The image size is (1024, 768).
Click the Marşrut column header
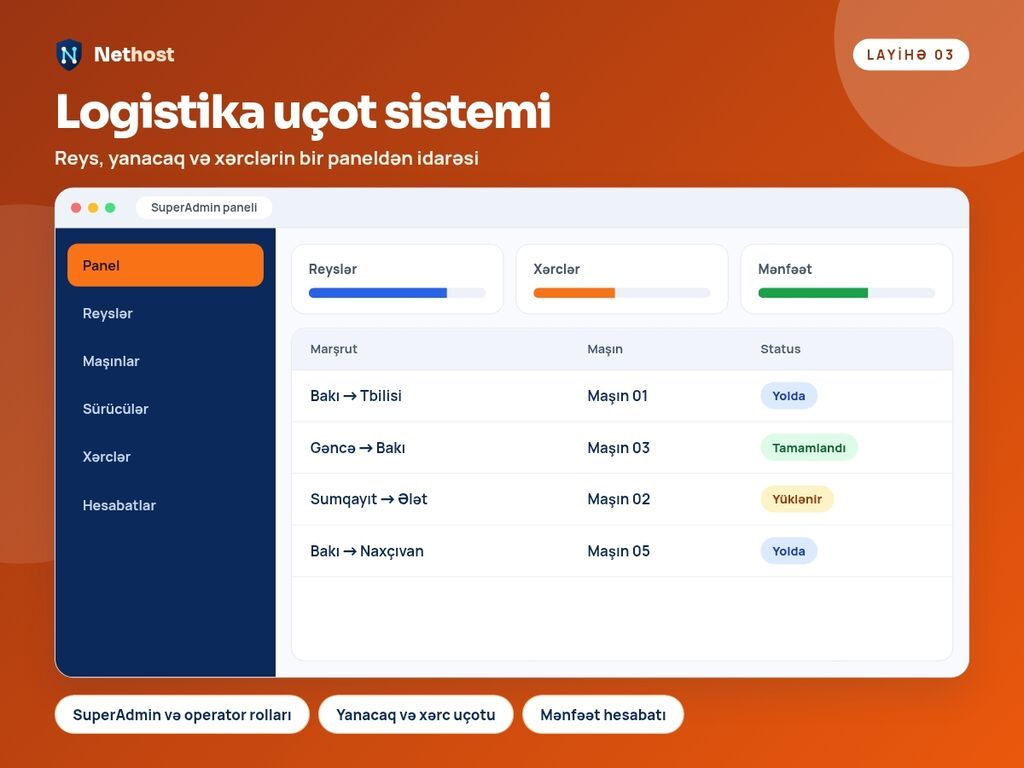tap(334, 349)
